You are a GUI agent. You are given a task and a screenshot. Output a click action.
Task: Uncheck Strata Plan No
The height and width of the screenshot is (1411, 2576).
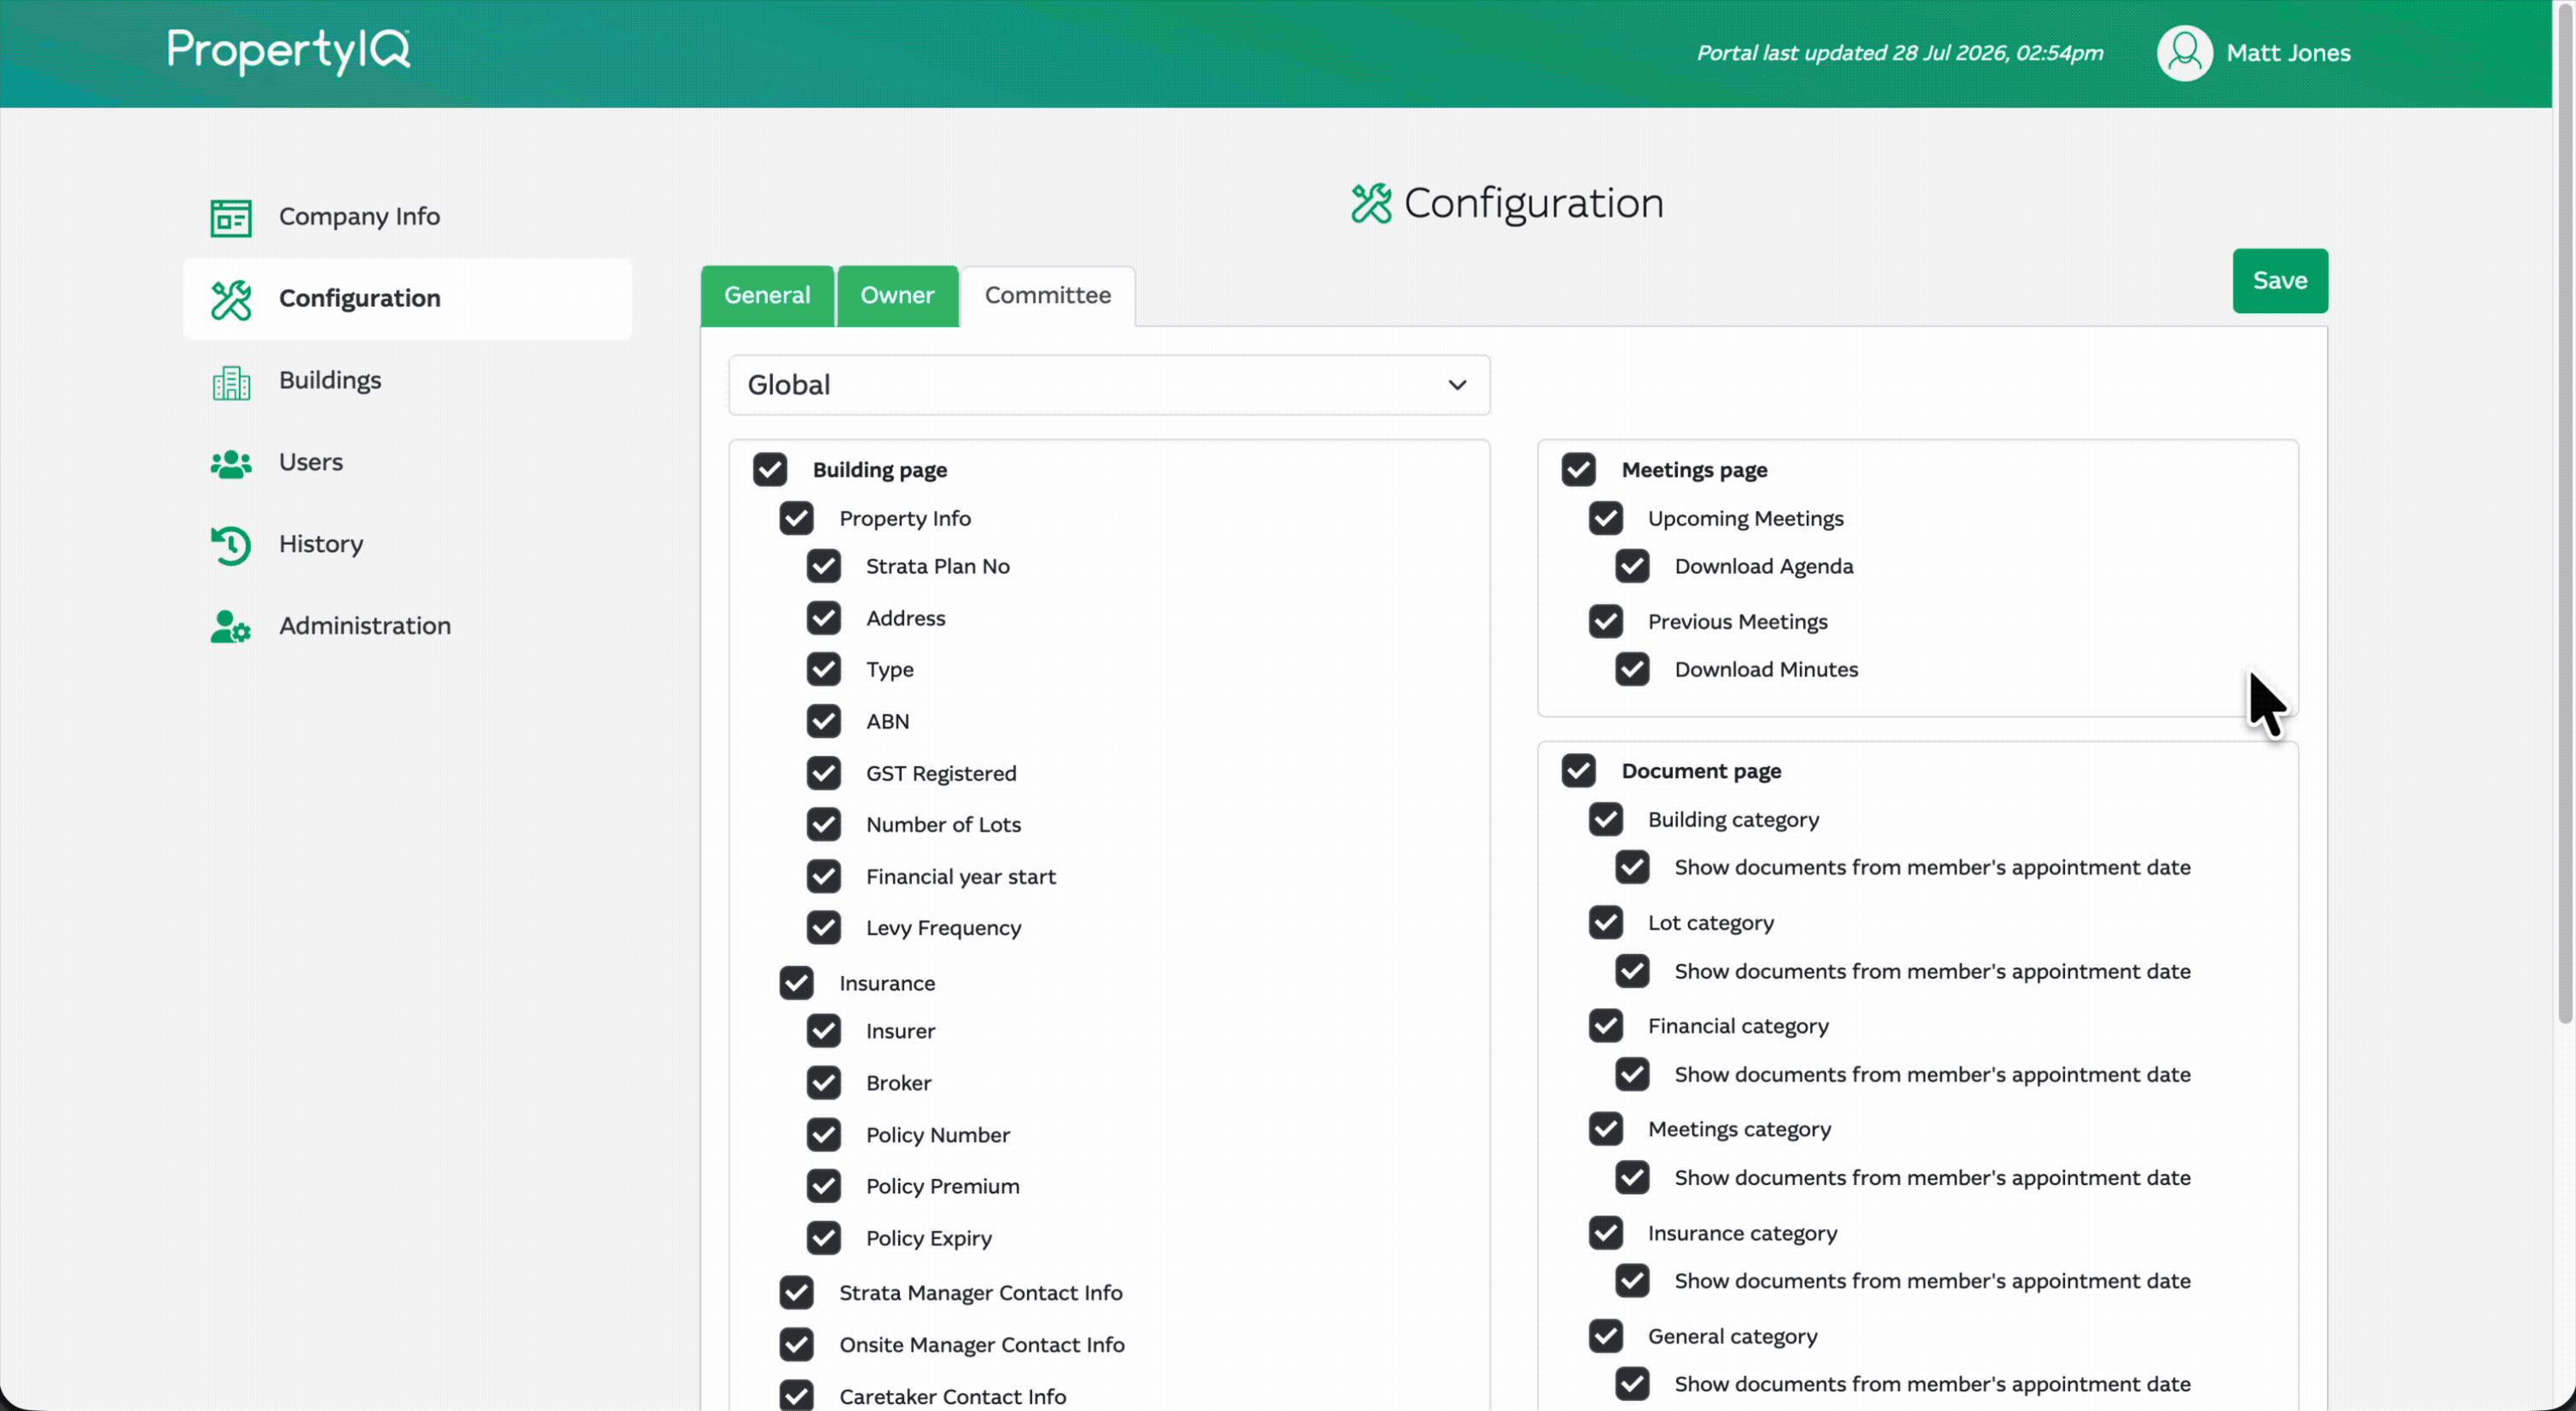tap(824, 567)
